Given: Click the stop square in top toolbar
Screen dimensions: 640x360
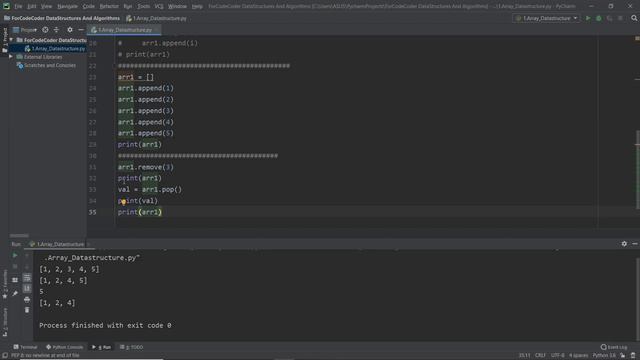Looking at the screenshot, I should click(x=620, y=18).
